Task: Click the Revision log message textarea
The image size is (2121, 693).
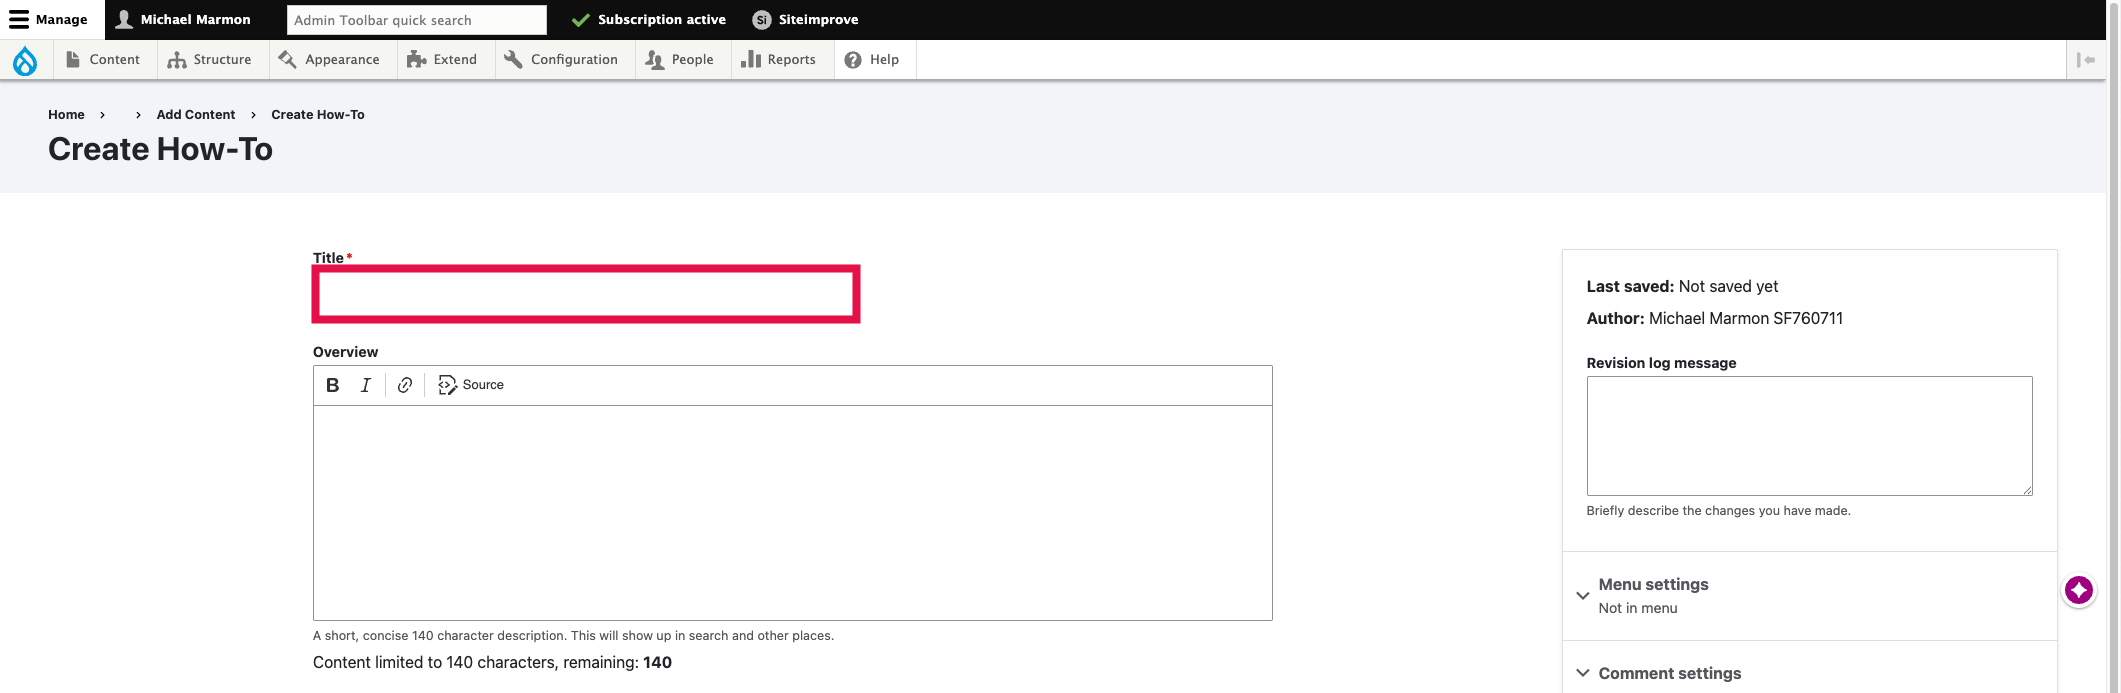Action: (x=1809, y=436)
